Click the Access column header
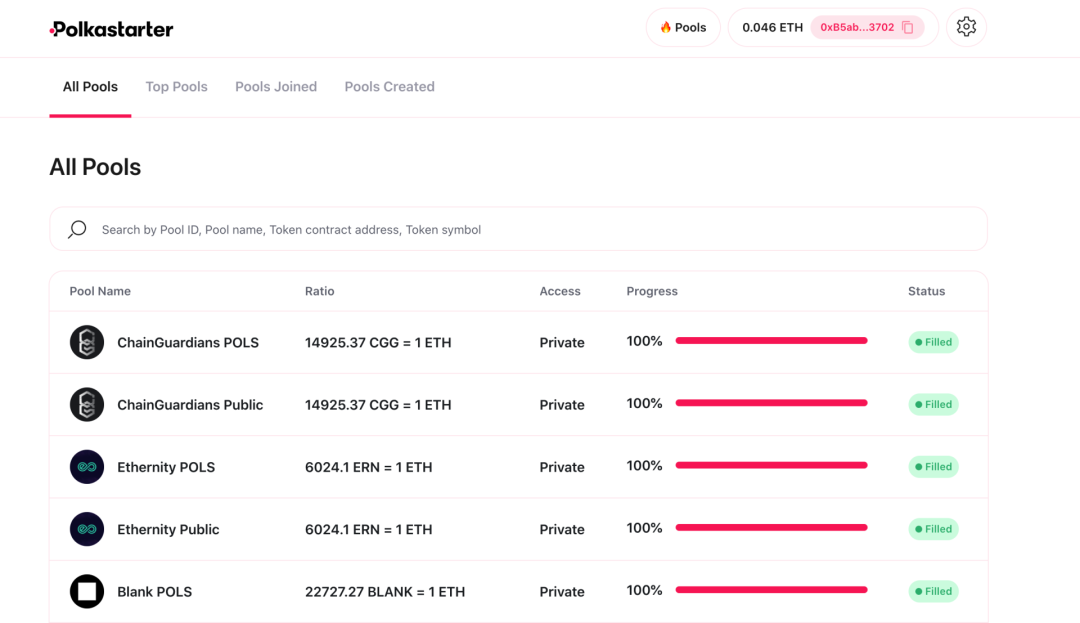 tap(560, 291)
